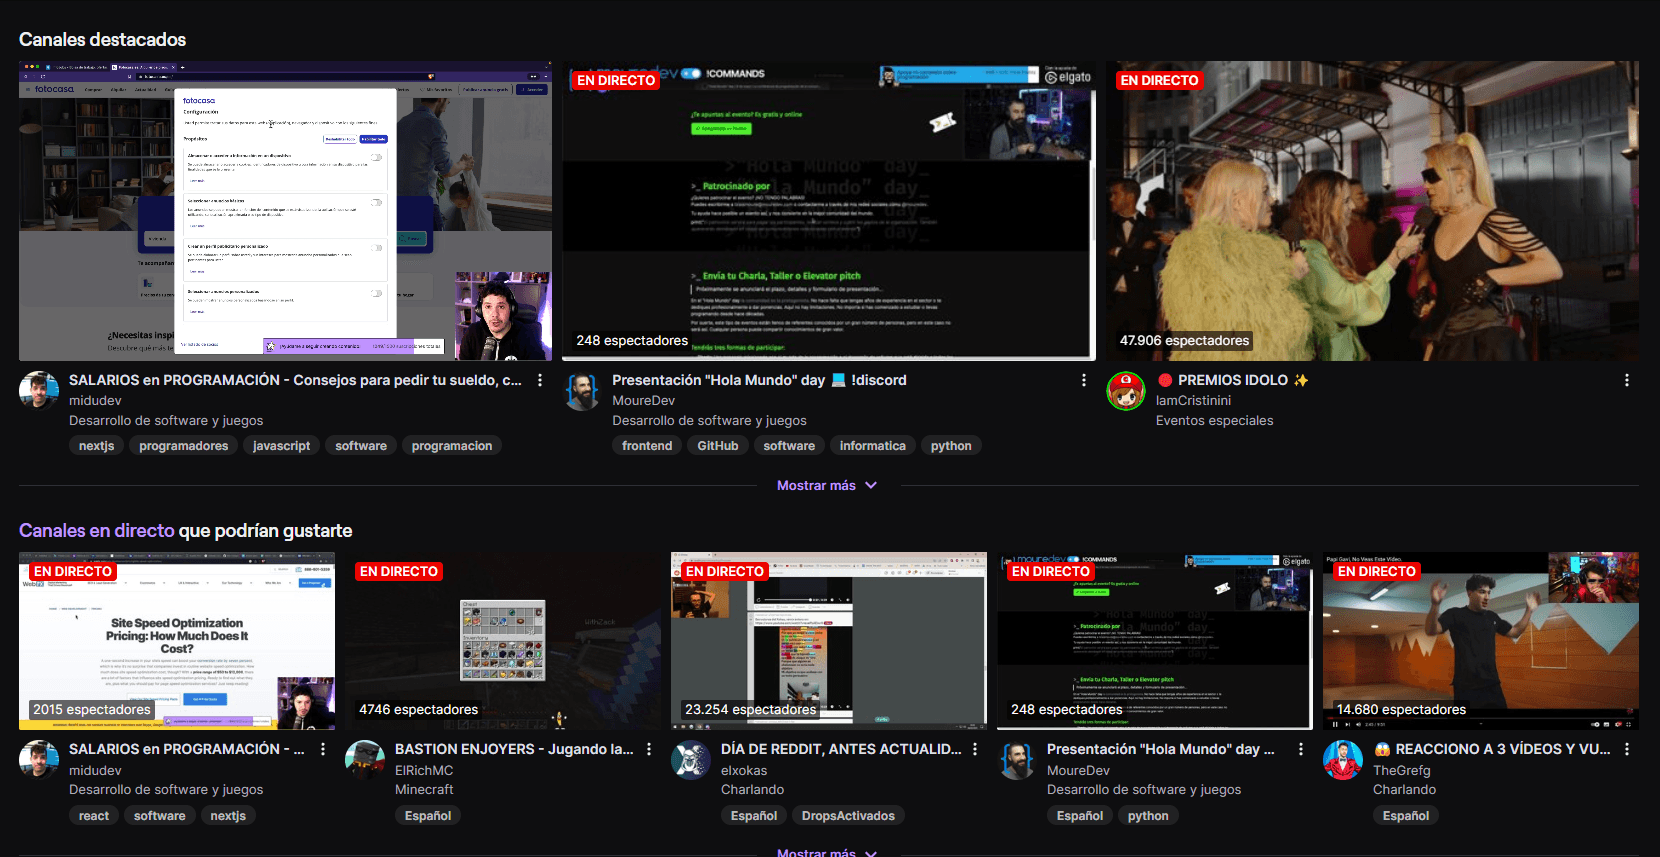Click TheGrefg channel avatar
The width and height of the screenshot is (1660, 857).
(1343, 760)
